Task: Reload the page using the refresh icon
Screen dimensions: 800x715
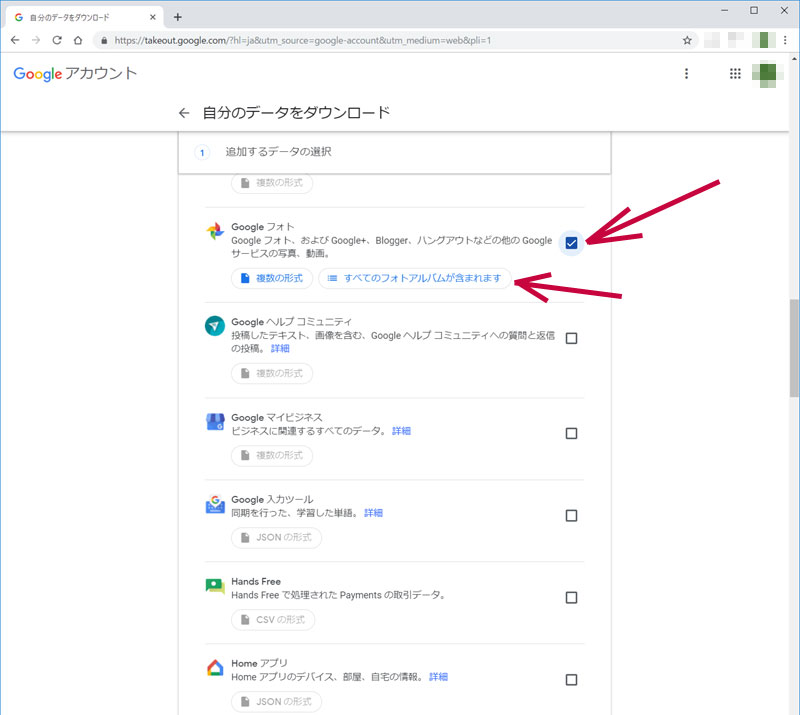Action: [57, 40]
